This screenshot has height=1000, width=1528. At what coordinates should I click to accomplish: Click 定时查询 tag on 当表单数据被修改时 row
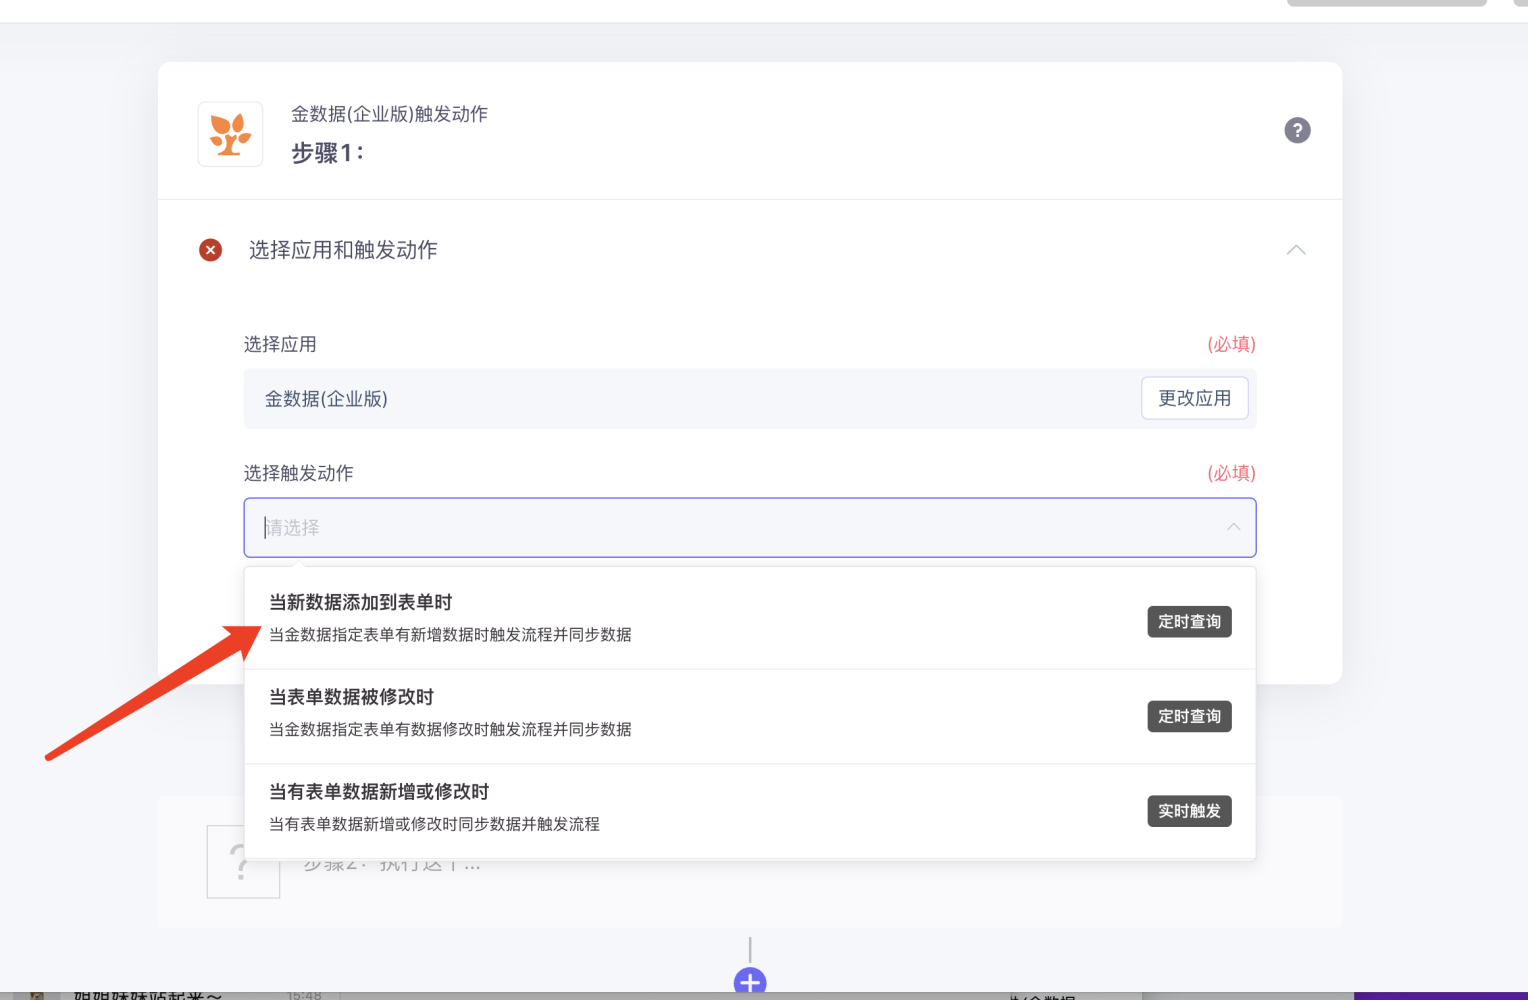[1189, 716]
